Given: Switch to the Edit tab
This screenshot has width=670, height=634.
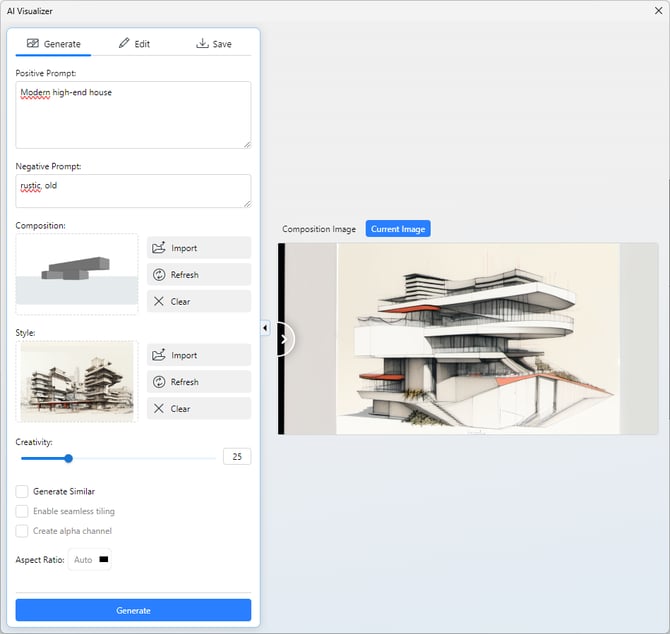Looking at the screenshot, I should click(x=134, y=44).
